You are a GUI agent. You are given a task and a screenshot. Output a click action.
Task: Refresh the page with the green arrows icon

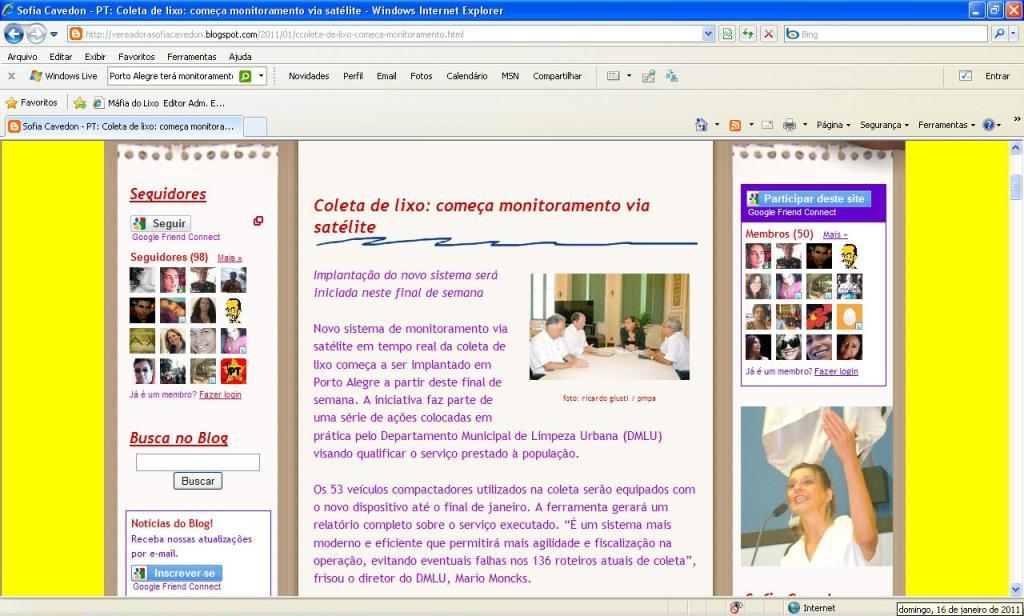(748, 34)
